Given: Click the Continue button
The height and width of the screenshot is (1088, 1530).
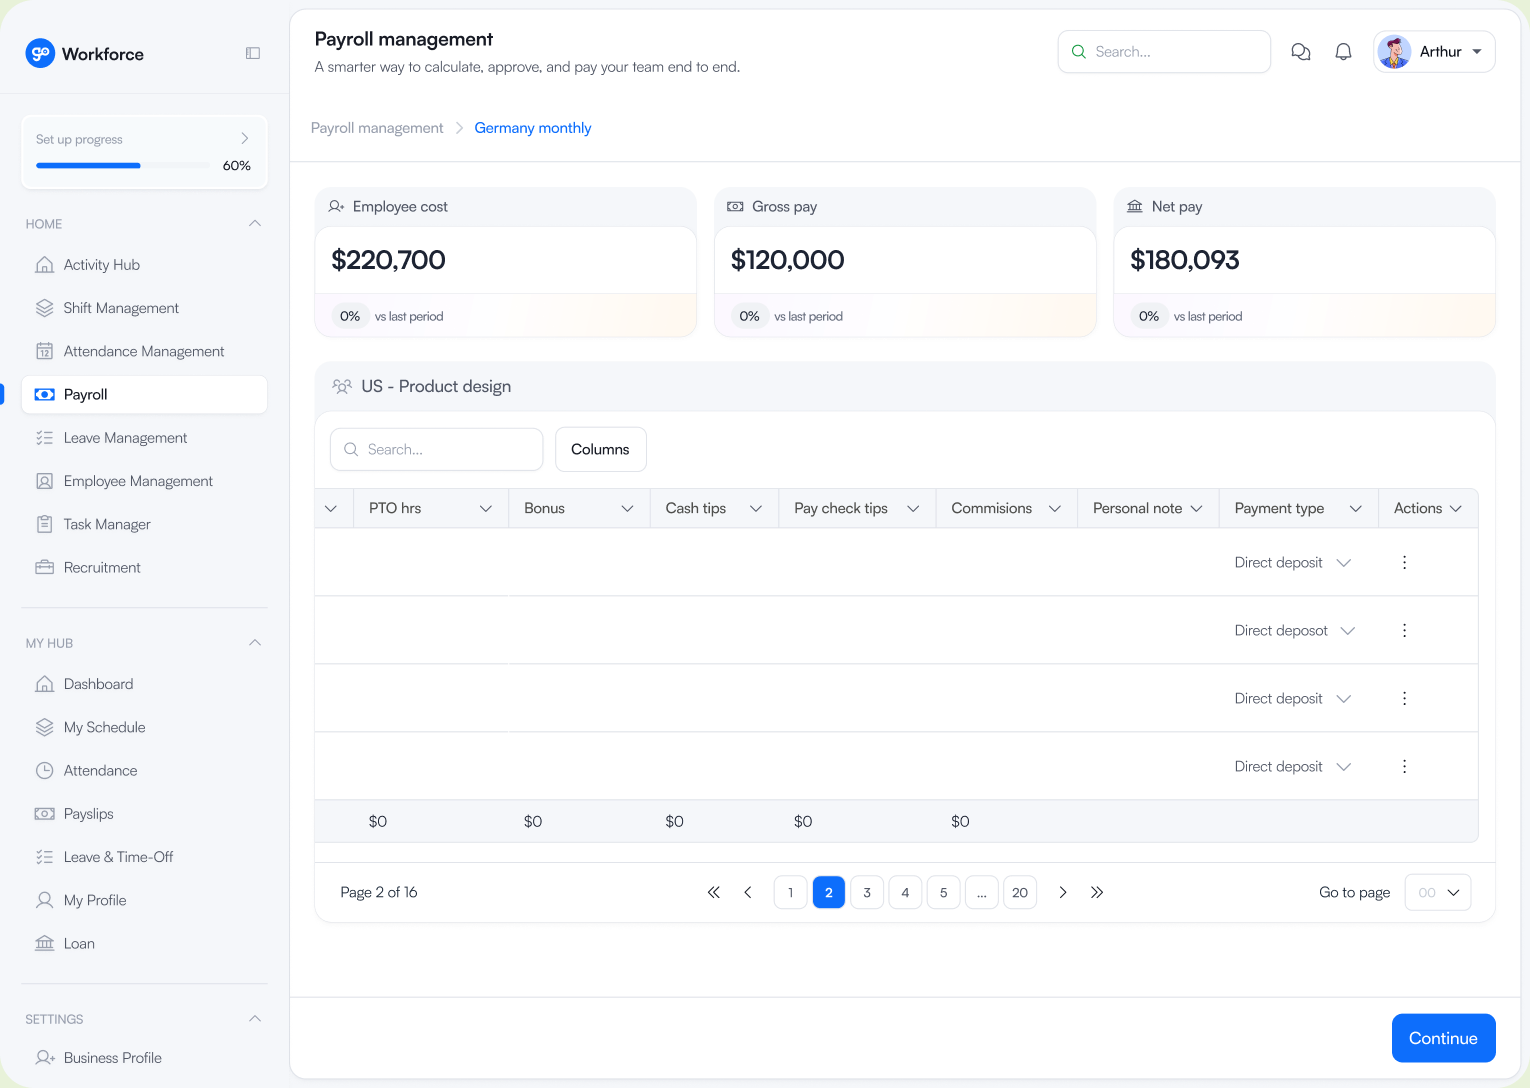Looking at the screenshot, I should pos(1443,1038).
